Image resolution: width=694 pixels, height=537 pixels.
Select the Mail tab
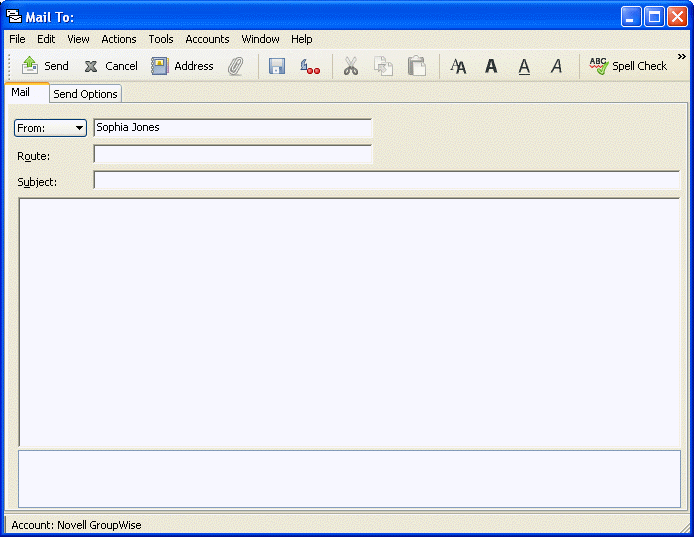(x=27, y=93)
